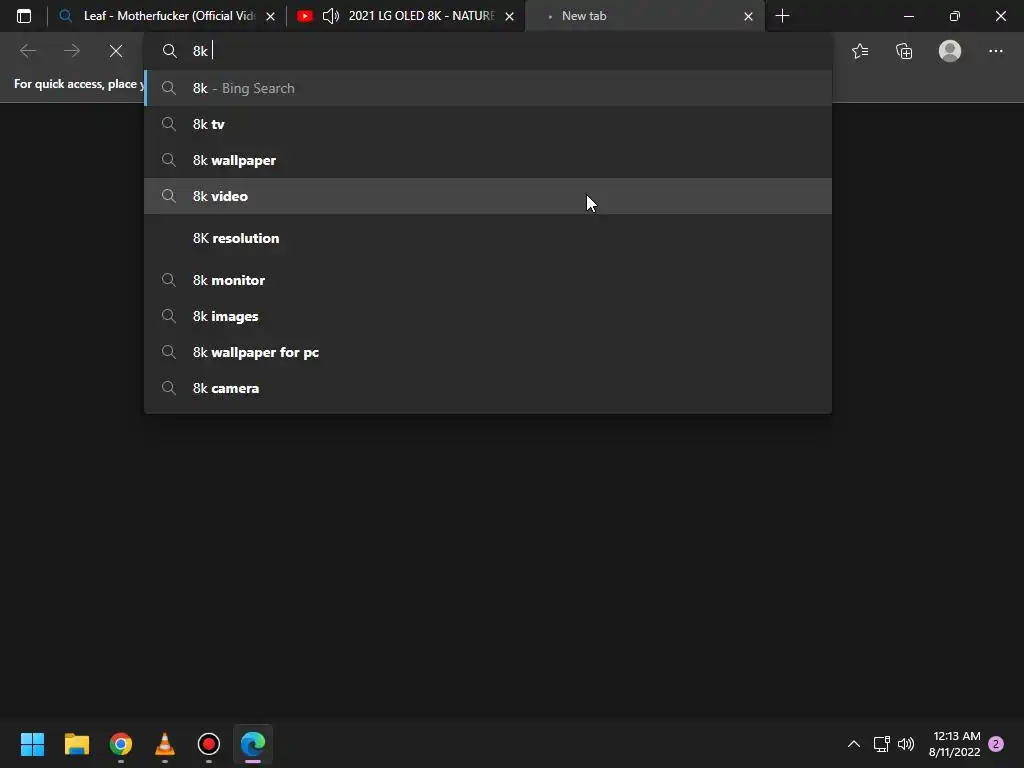The height and width of the screenshot is (768, 1024).
Task: Open Google Chrome from the taskbar
Action: point(121,744)
